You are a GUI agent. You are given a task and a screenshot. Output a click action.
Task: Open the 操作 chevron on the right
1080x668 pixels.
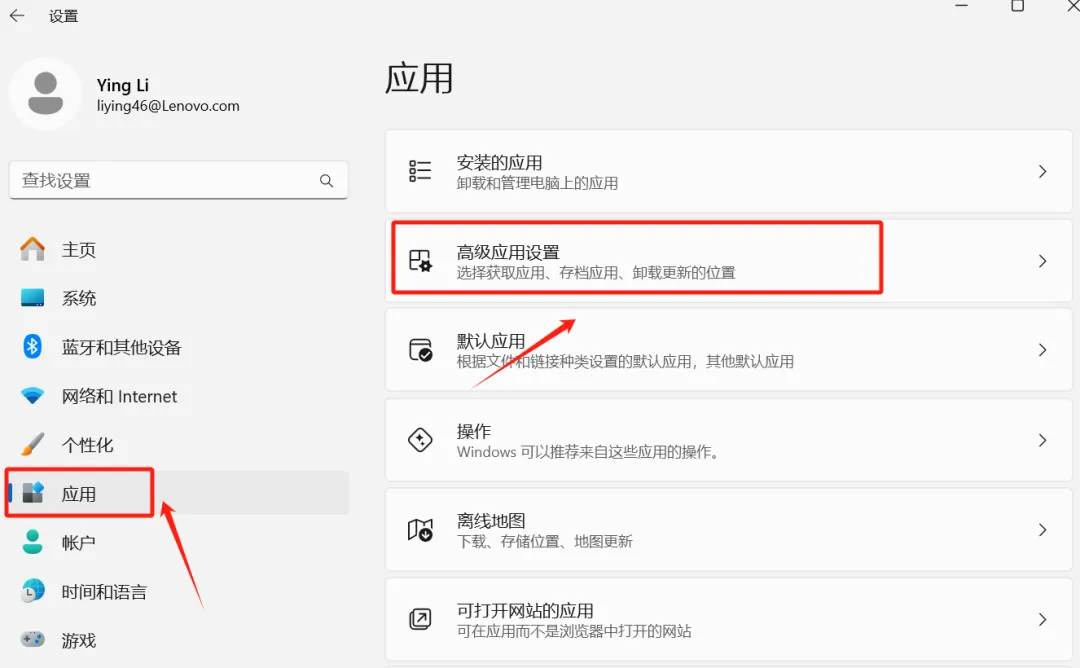tap(1042, 440)
